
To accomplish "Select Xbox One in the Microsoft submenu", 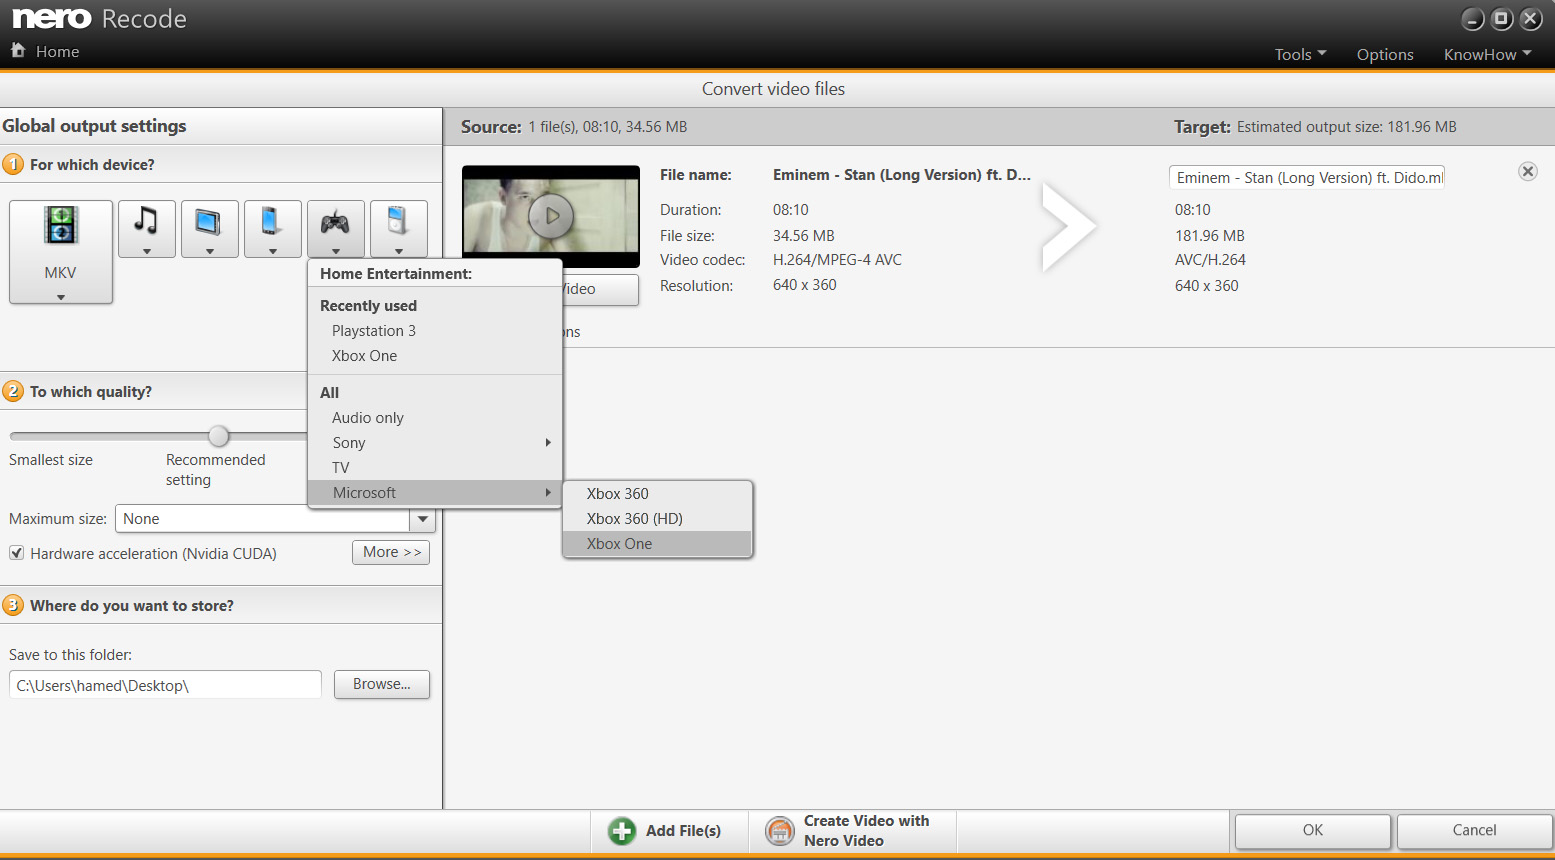I will point(657,544).
